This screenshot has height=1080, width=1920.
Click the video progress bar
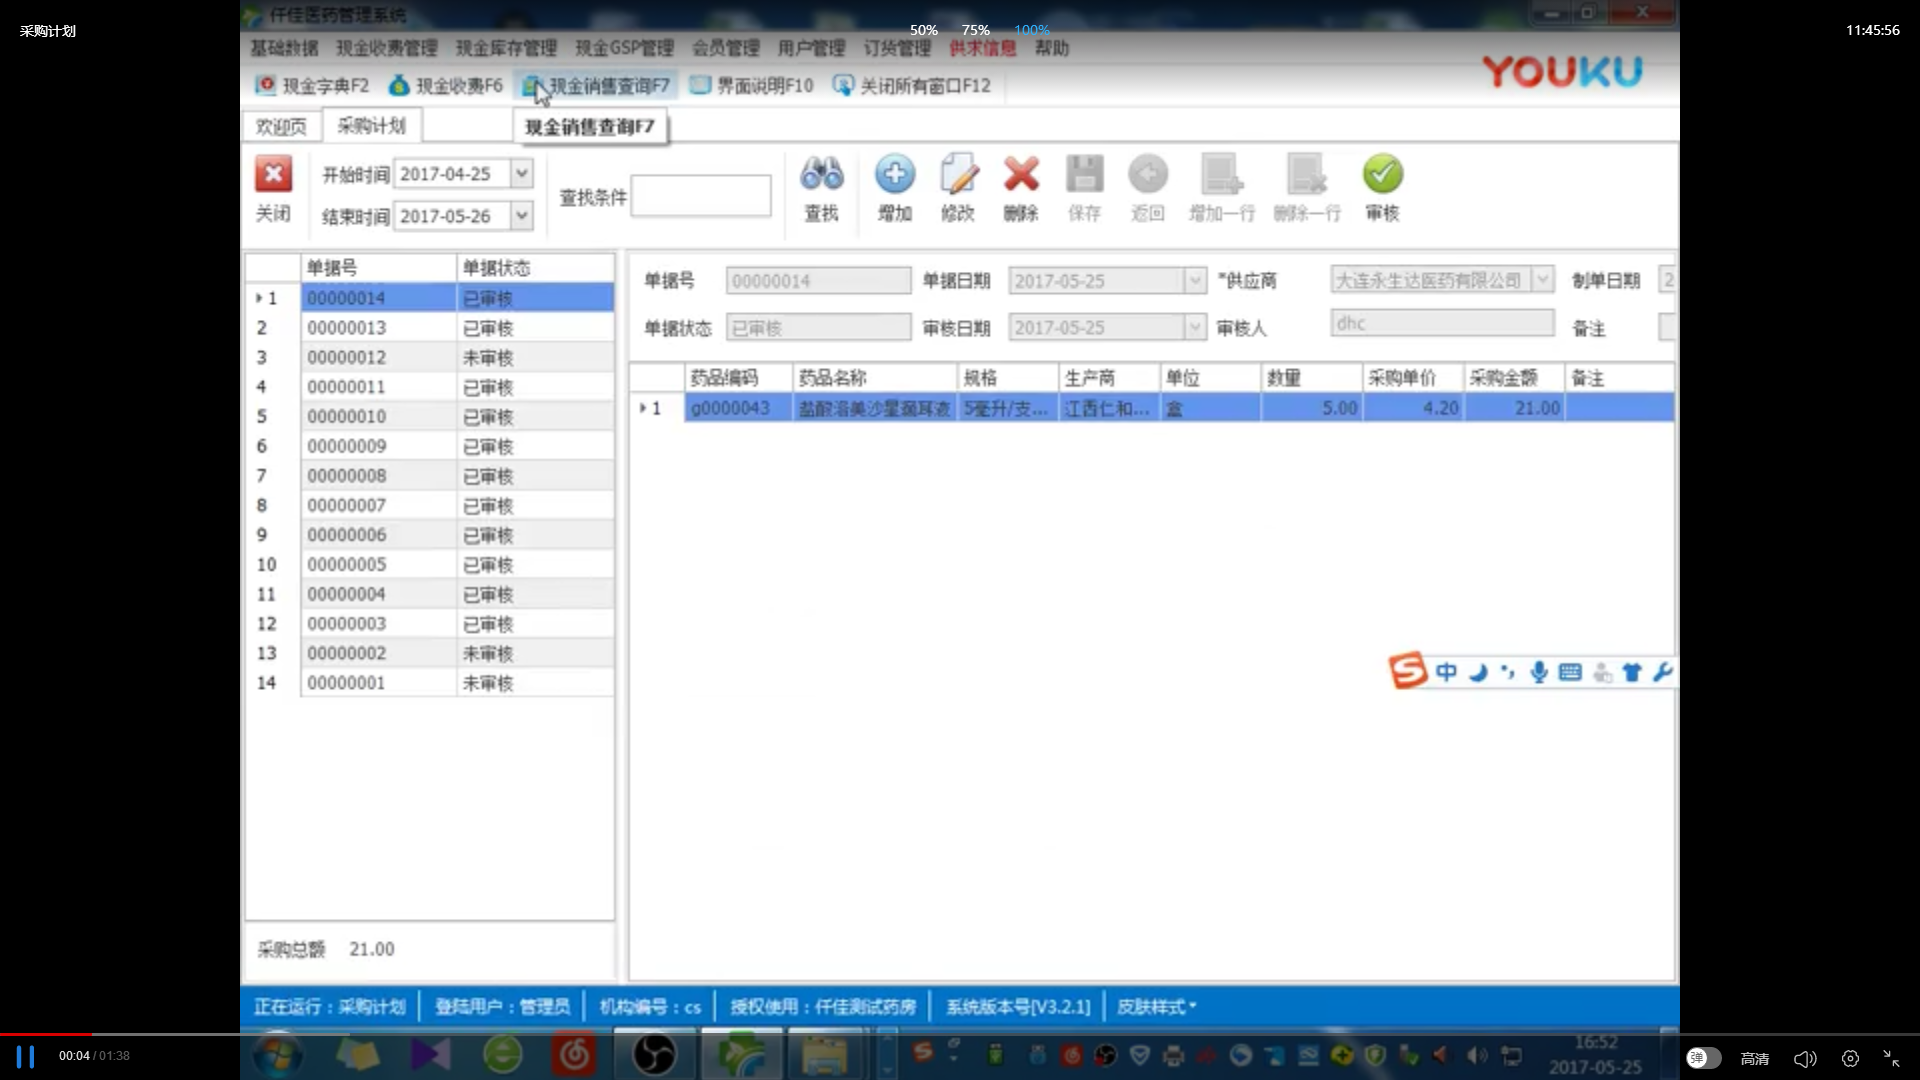tap(960, 1034)
